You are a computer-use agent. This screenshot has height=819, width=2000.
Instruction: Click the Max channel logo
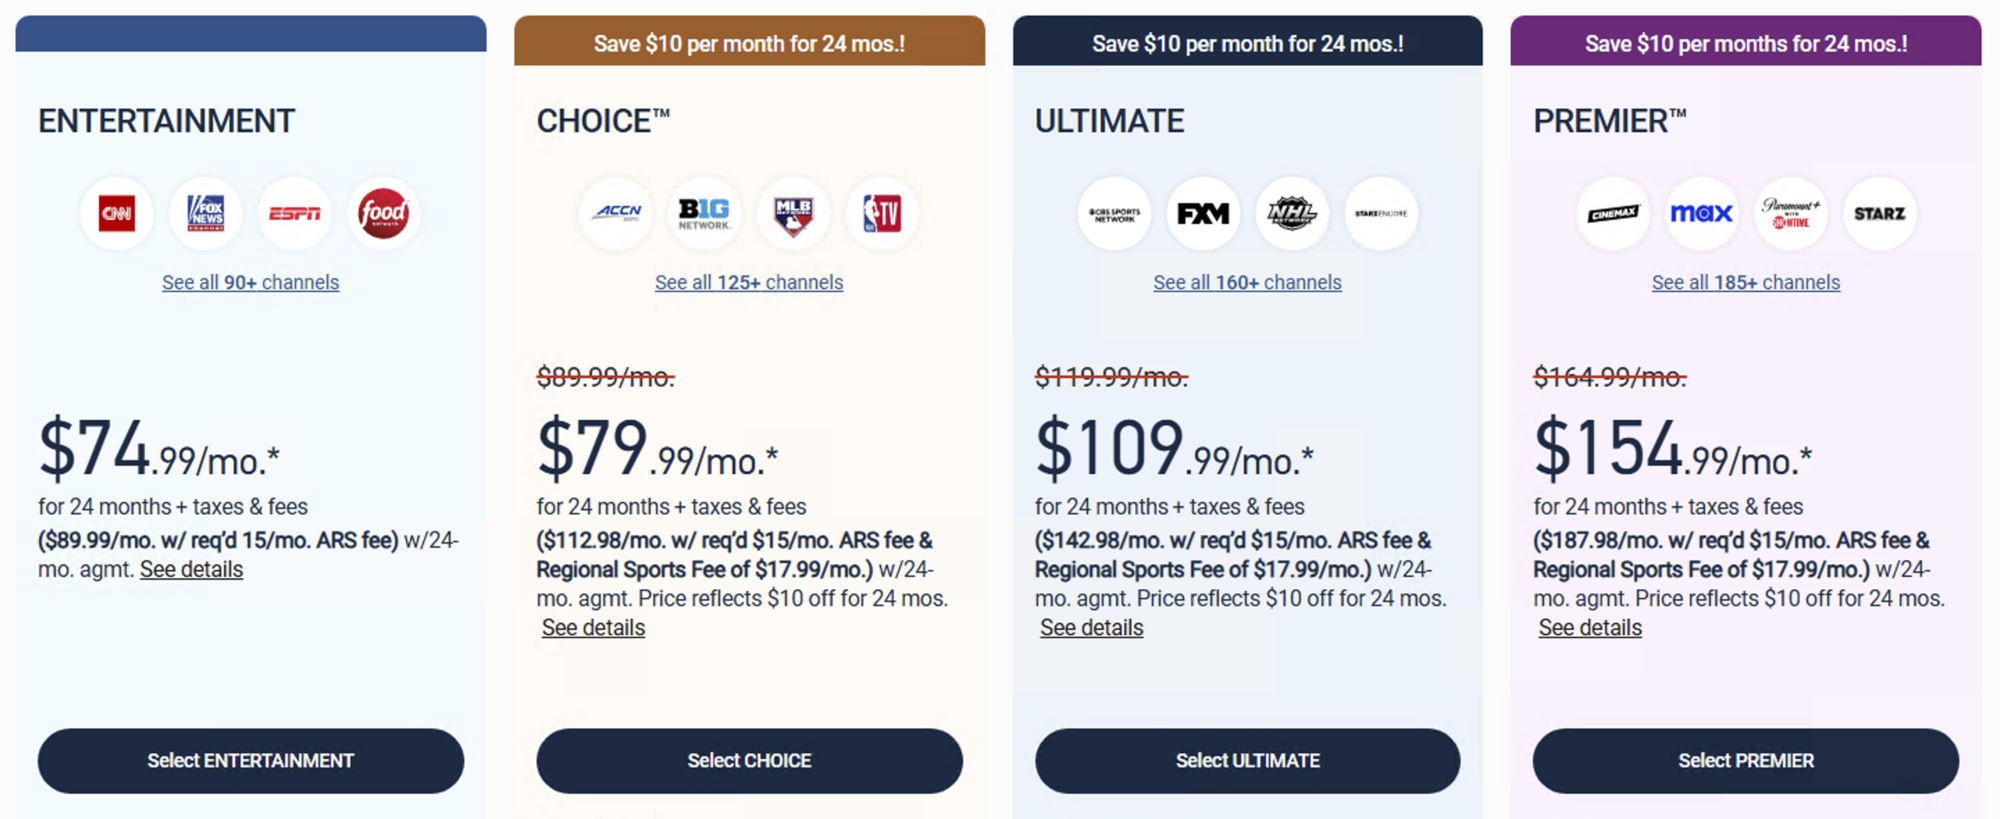[x=1701, y=213]
